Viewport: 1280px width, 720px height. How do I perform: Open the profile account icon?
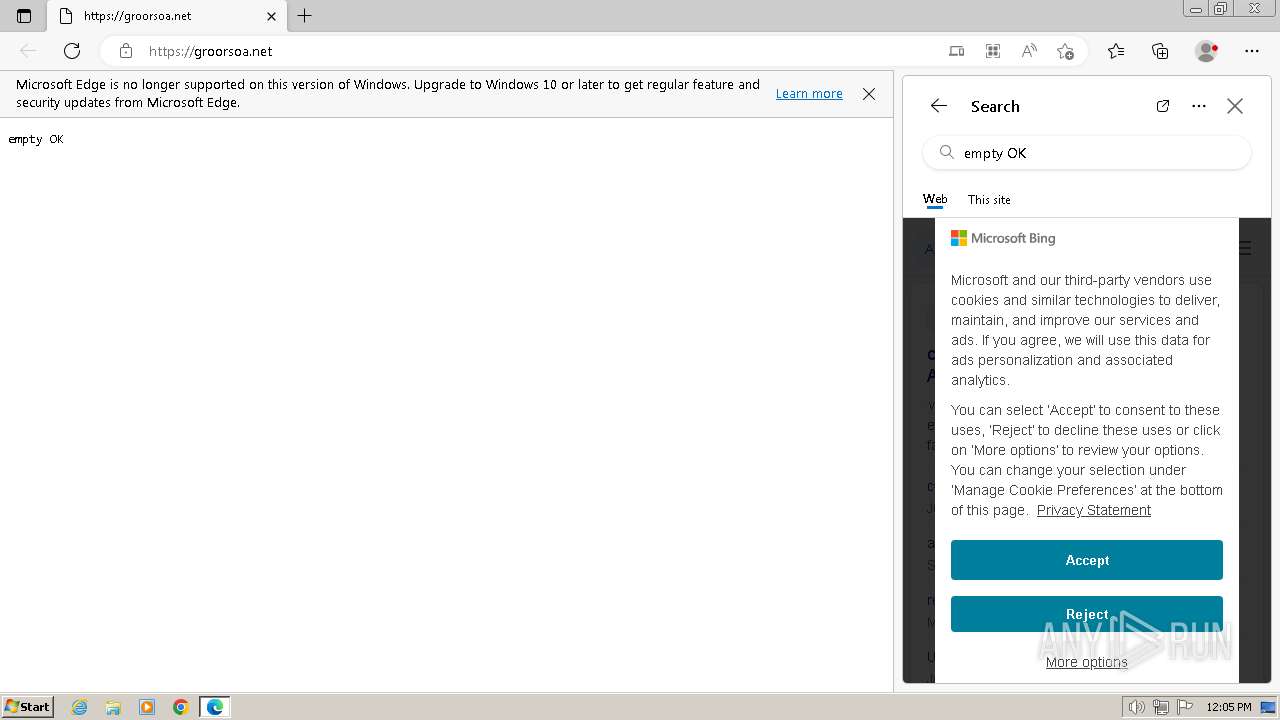click(x=1207, y=51)
